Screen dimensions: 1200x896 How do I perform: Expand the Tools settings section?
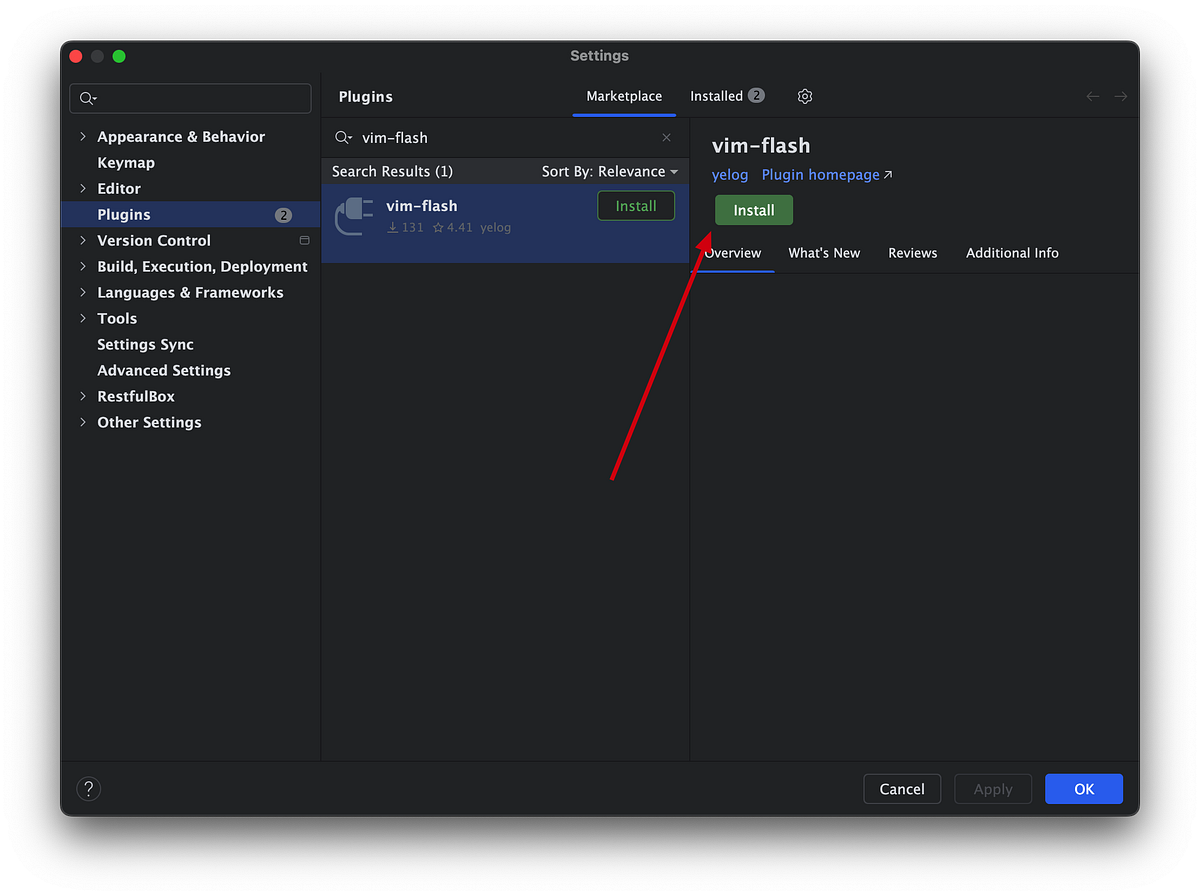tap(84, 318)
